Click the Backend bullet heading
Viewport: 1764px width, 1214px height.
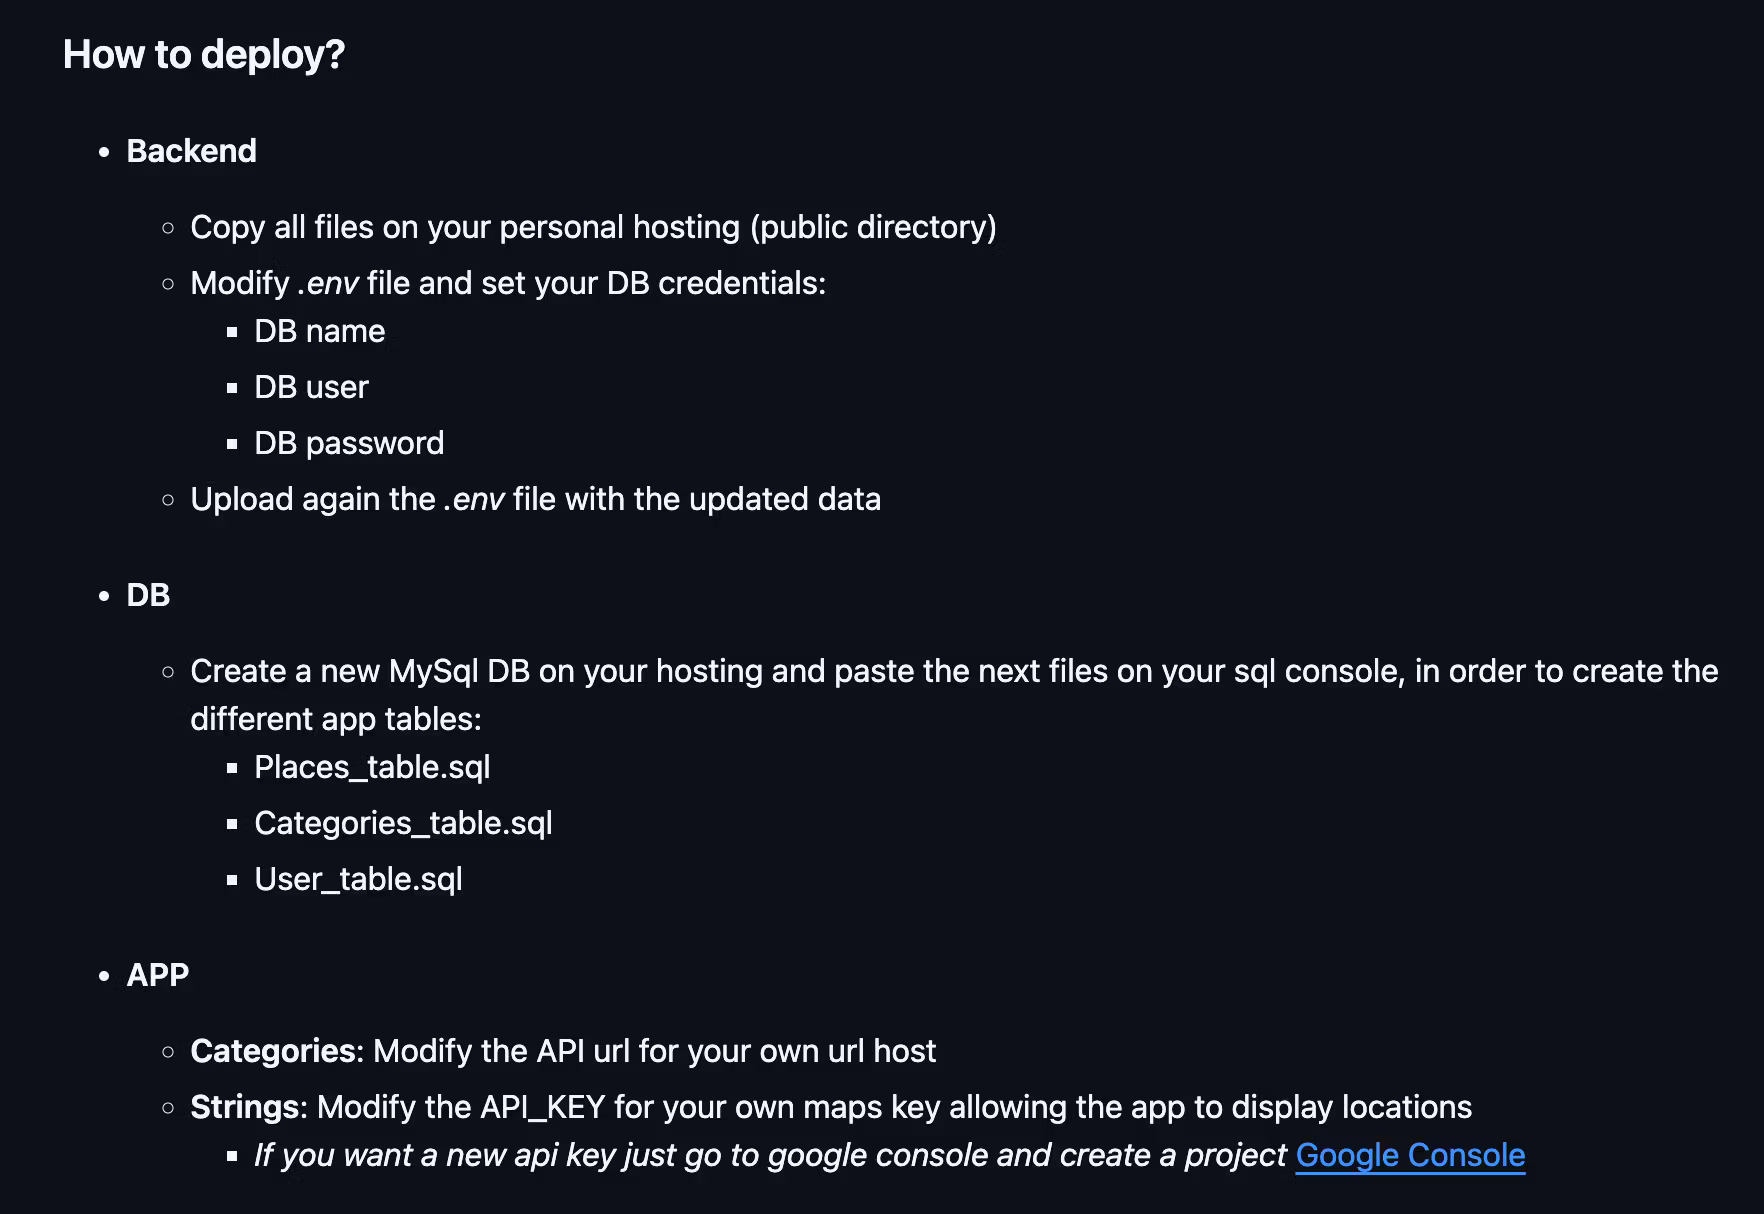191,151
